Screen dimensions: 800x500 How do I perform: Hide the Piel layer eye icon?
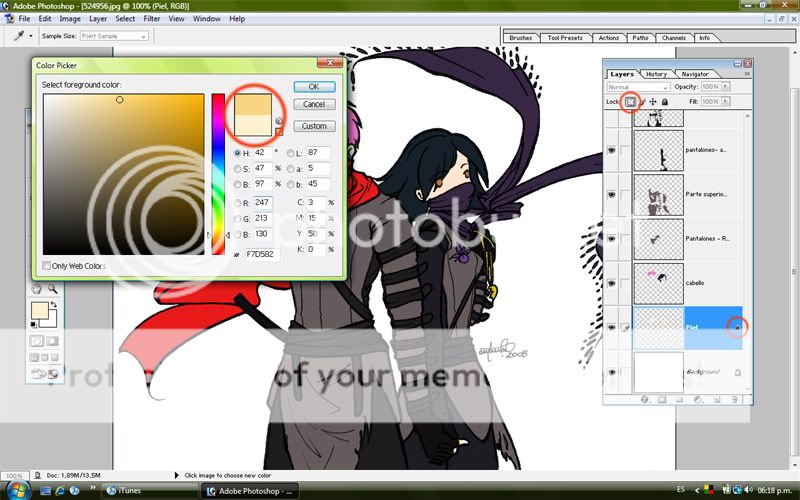coord(611,328)
